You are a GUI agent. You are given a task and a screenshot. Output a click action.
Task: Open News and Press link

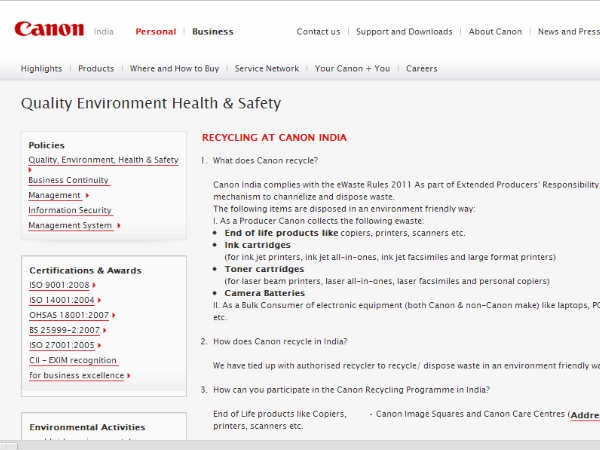pyautogui.click(x=569, y=32)
